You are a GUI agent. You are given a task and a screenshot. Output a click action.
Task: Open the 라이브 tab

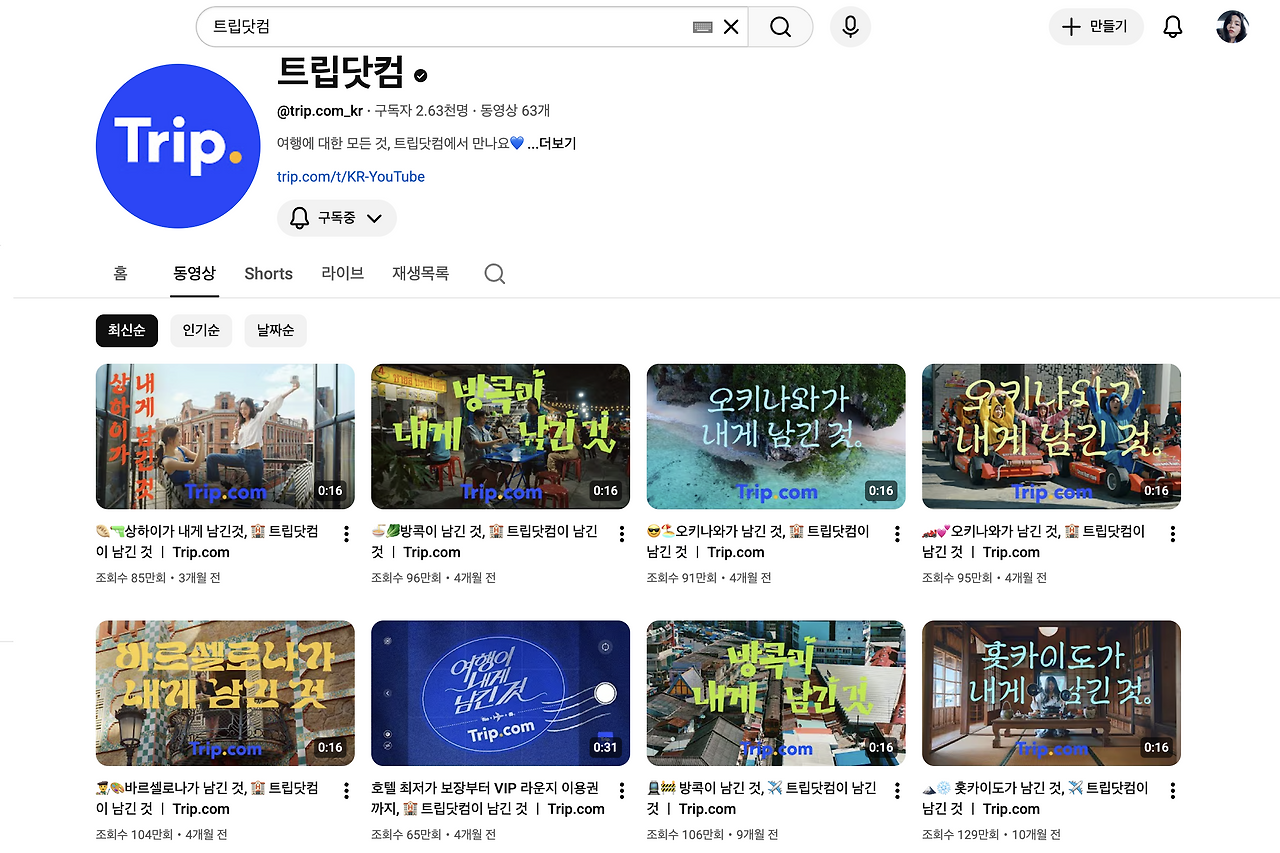342,273
